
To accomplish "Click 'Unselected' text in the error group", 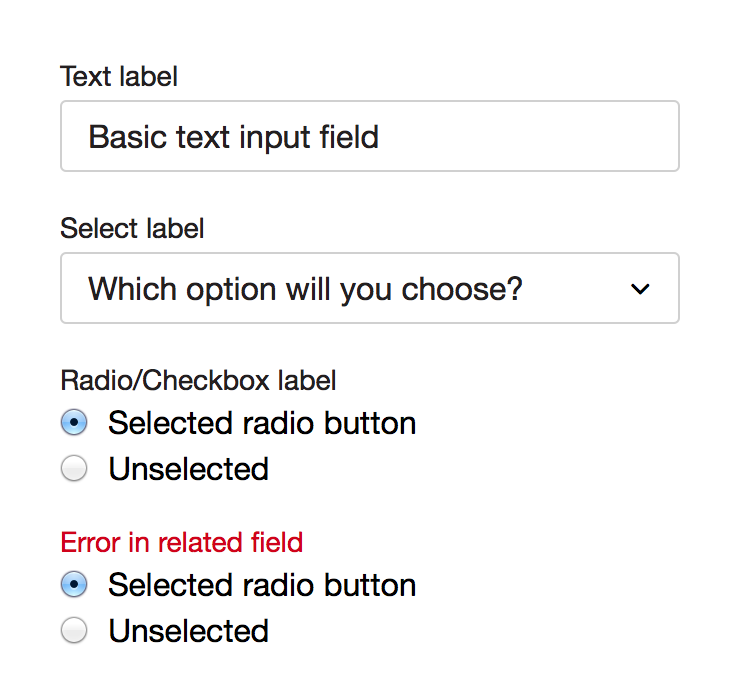I will (x=188, y=631).
